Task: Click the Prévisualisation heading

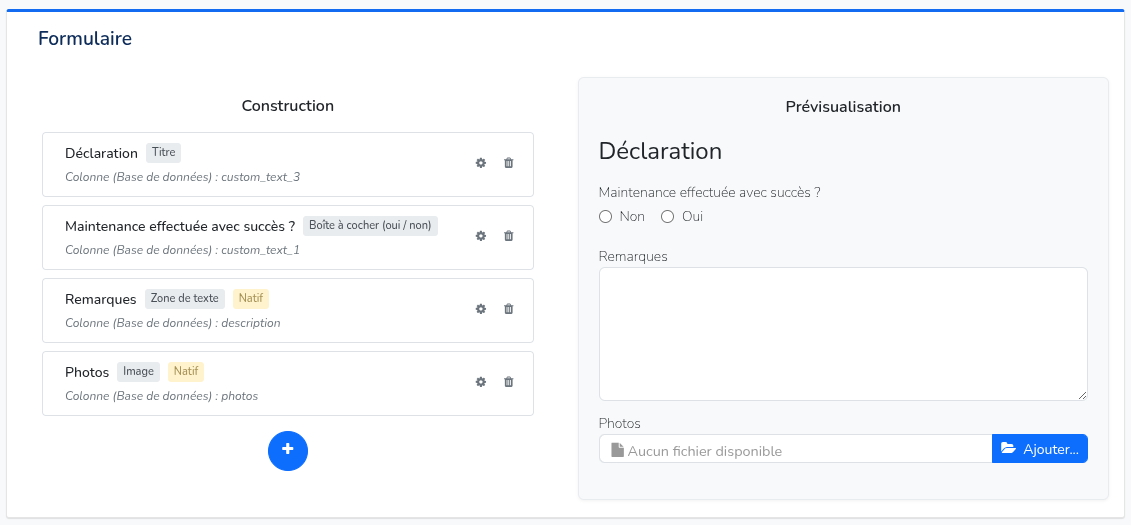Action: (843, 107)
